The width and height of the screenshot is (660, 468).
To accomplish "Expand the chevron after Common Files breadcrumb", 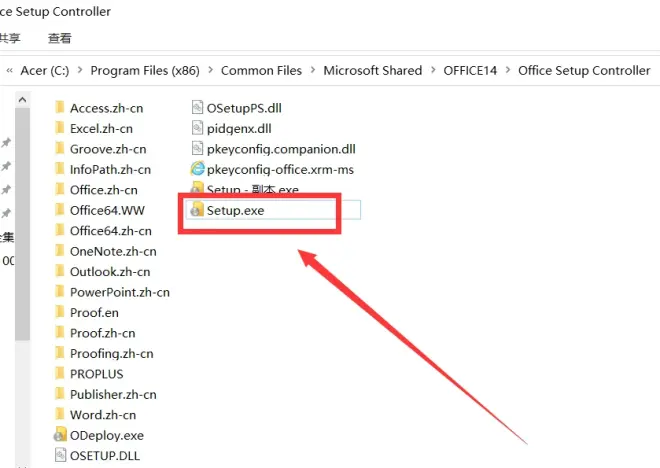I will tap(313, 70).
